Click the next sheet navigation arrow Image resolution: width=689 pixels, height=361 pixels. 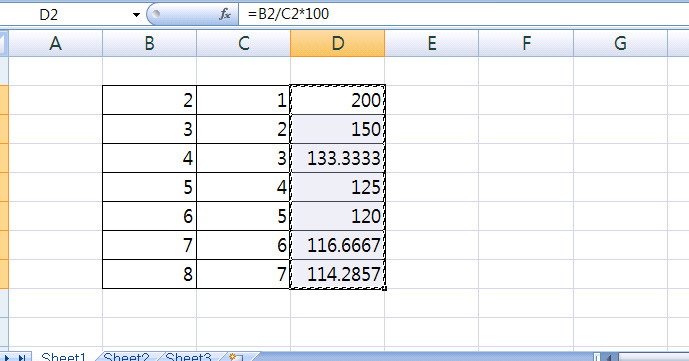(x=7, y=357)
